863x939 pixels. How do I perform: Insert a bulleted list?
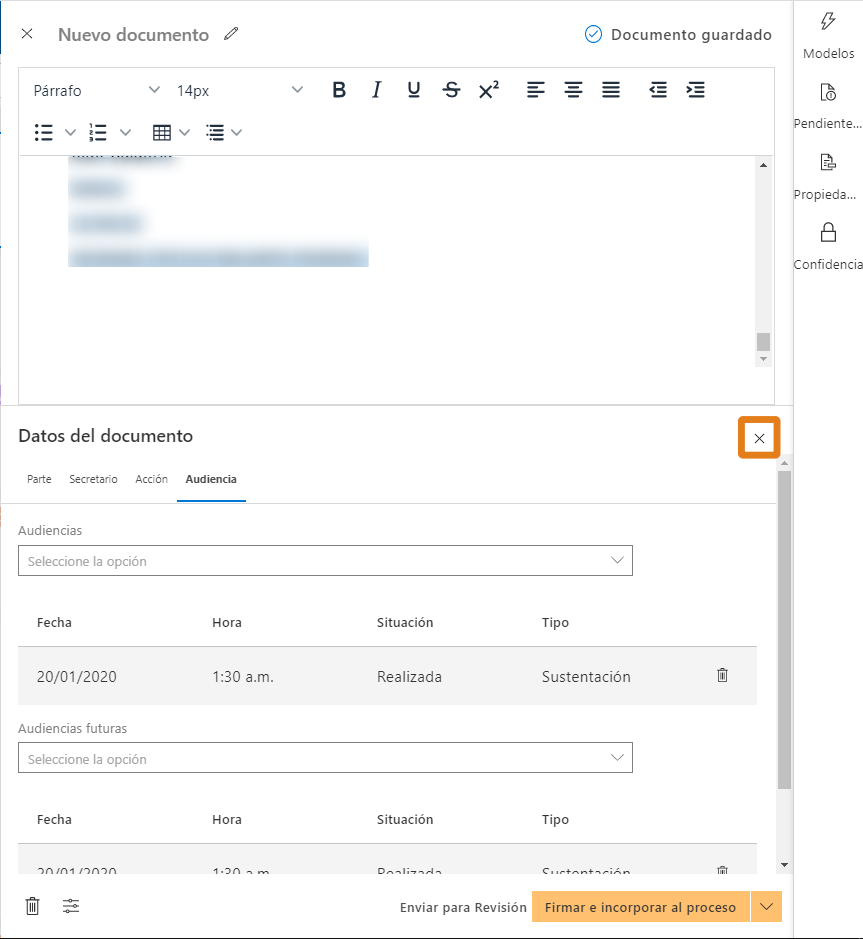tap(44, 132)
